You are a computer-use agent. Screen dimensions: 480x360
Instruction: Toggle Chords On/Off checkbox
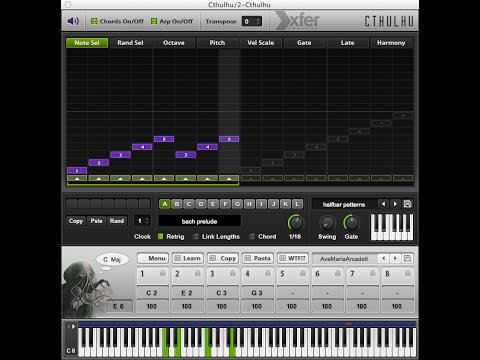[x=94, y=21]
